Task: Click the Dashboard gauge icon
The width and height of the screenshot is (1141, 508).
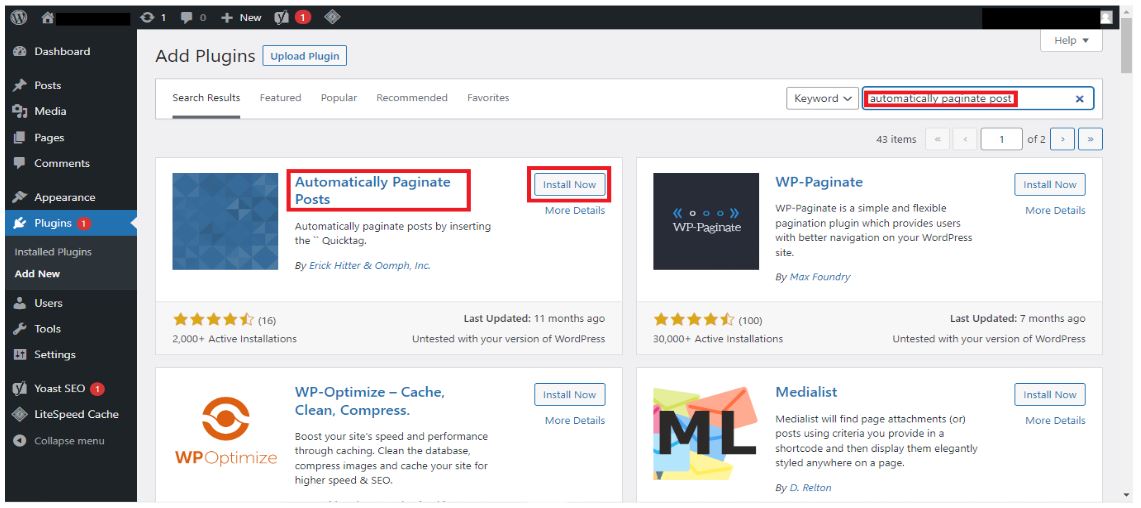Action: (20, 52)
